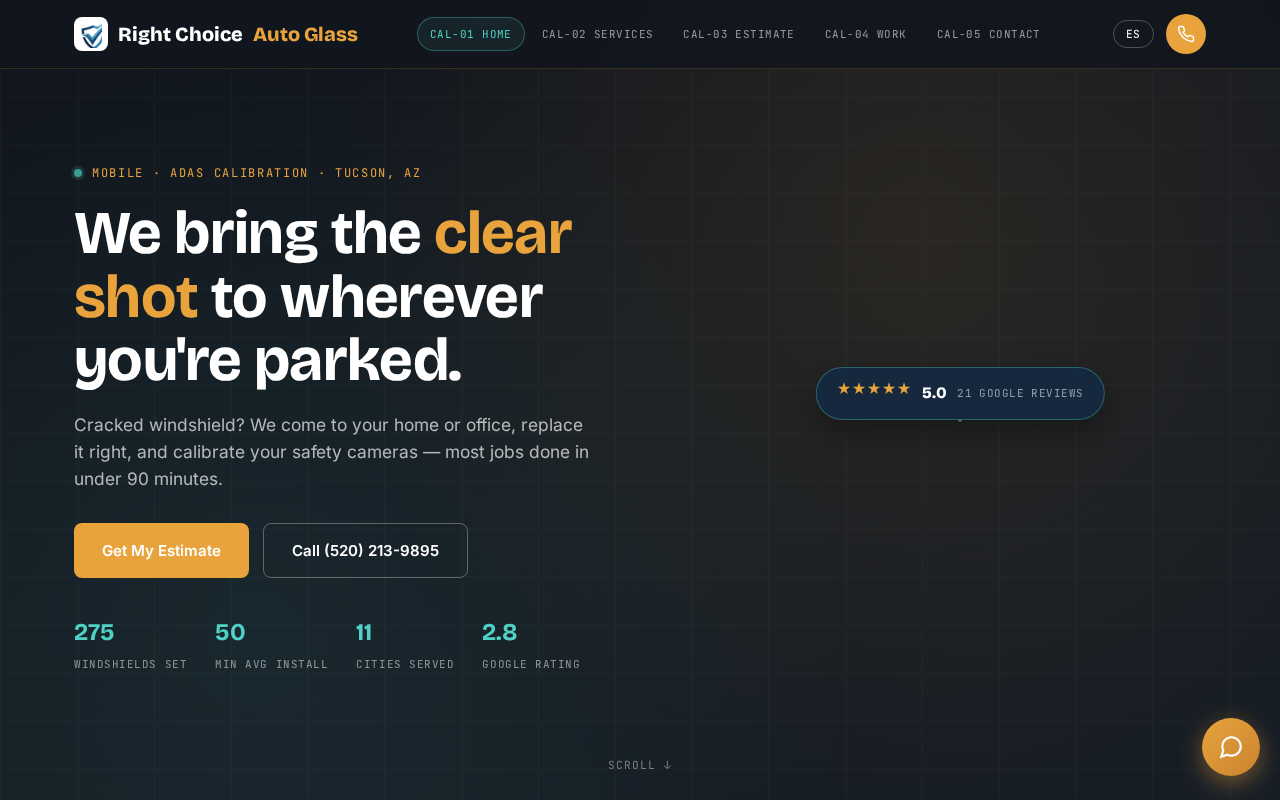Open the chat bubble widget
The width and height of the screenshot is (1280, 800).
[1231, 747]
